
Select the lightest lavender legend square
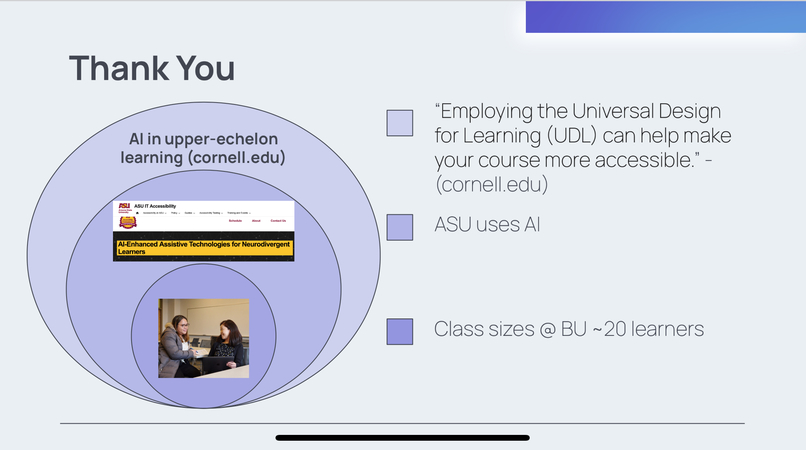click(x=400, y=123)
